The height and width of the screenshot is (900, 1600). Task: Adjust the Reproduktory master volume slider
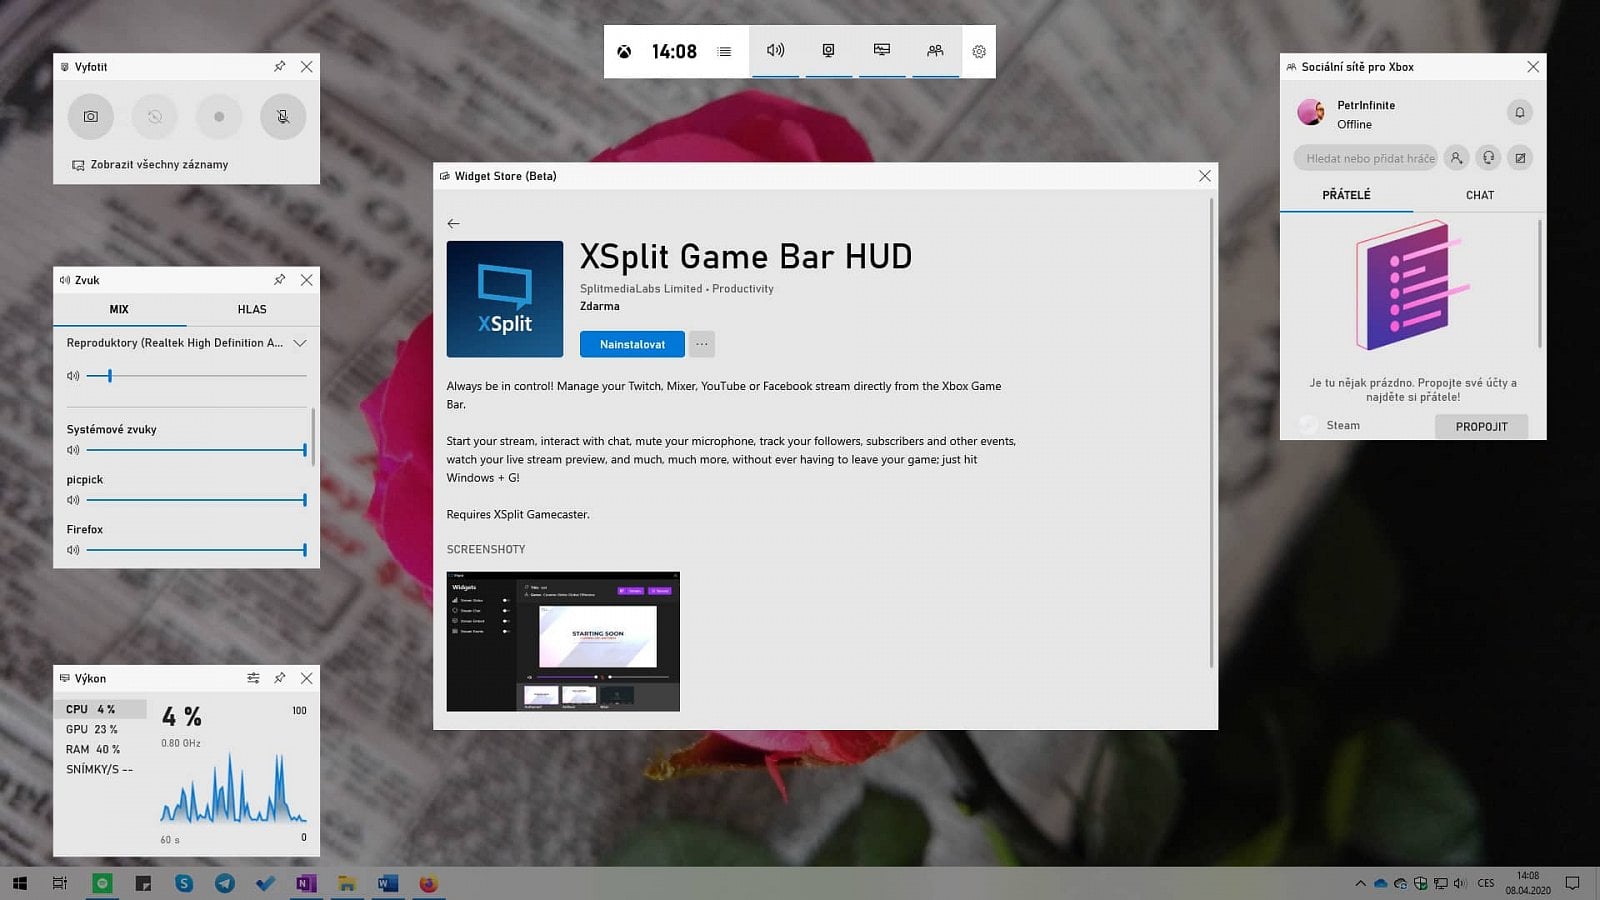coord(196,376)
